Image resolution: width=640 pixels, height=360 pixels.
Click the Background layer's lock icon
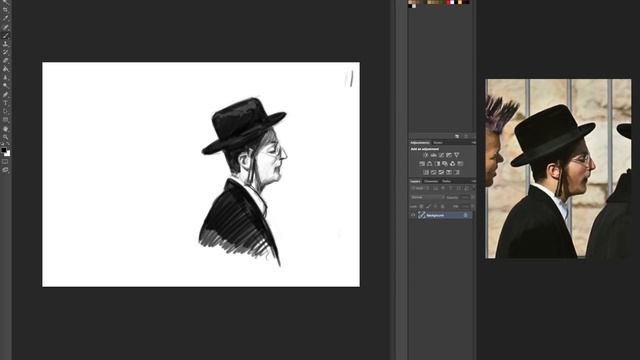[x=466, y=215]
